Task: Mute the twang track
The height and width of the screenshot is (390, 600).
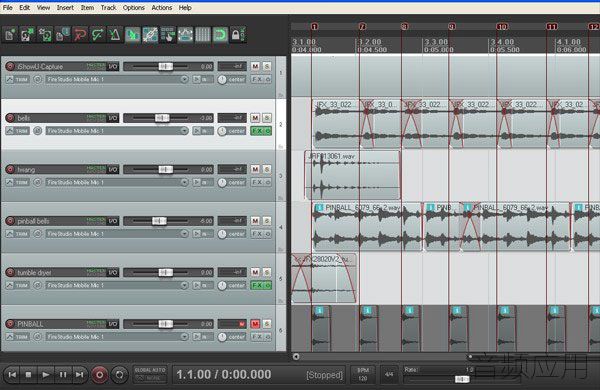Action: (255, 169)
